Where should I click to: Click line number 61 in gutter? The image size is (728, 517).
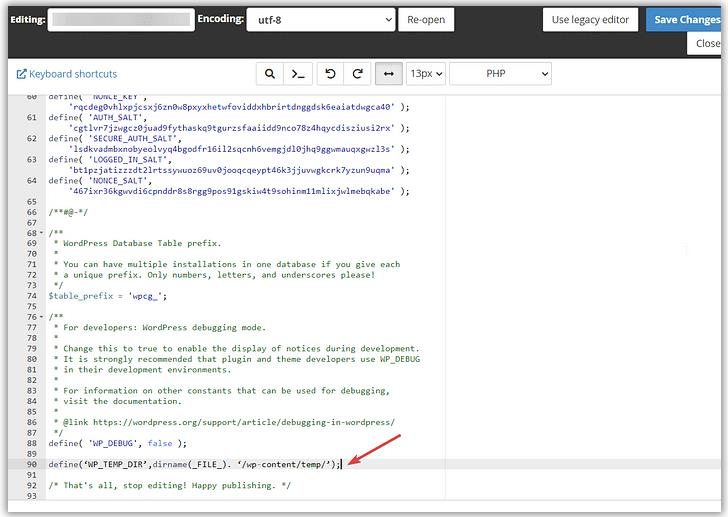(32, 117)
